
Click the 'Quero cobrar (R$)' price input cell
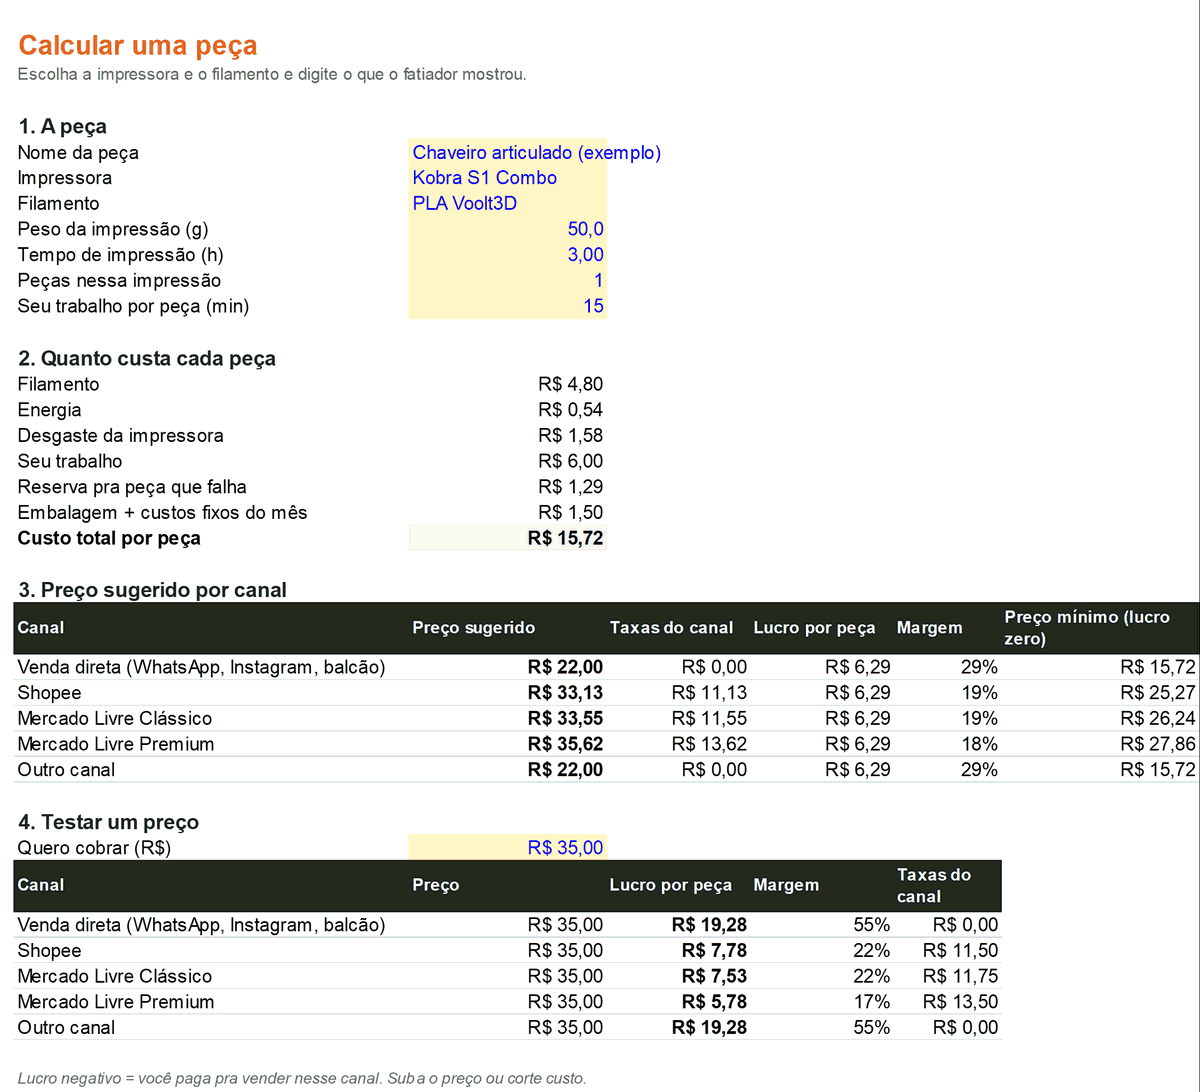(508, 848)
